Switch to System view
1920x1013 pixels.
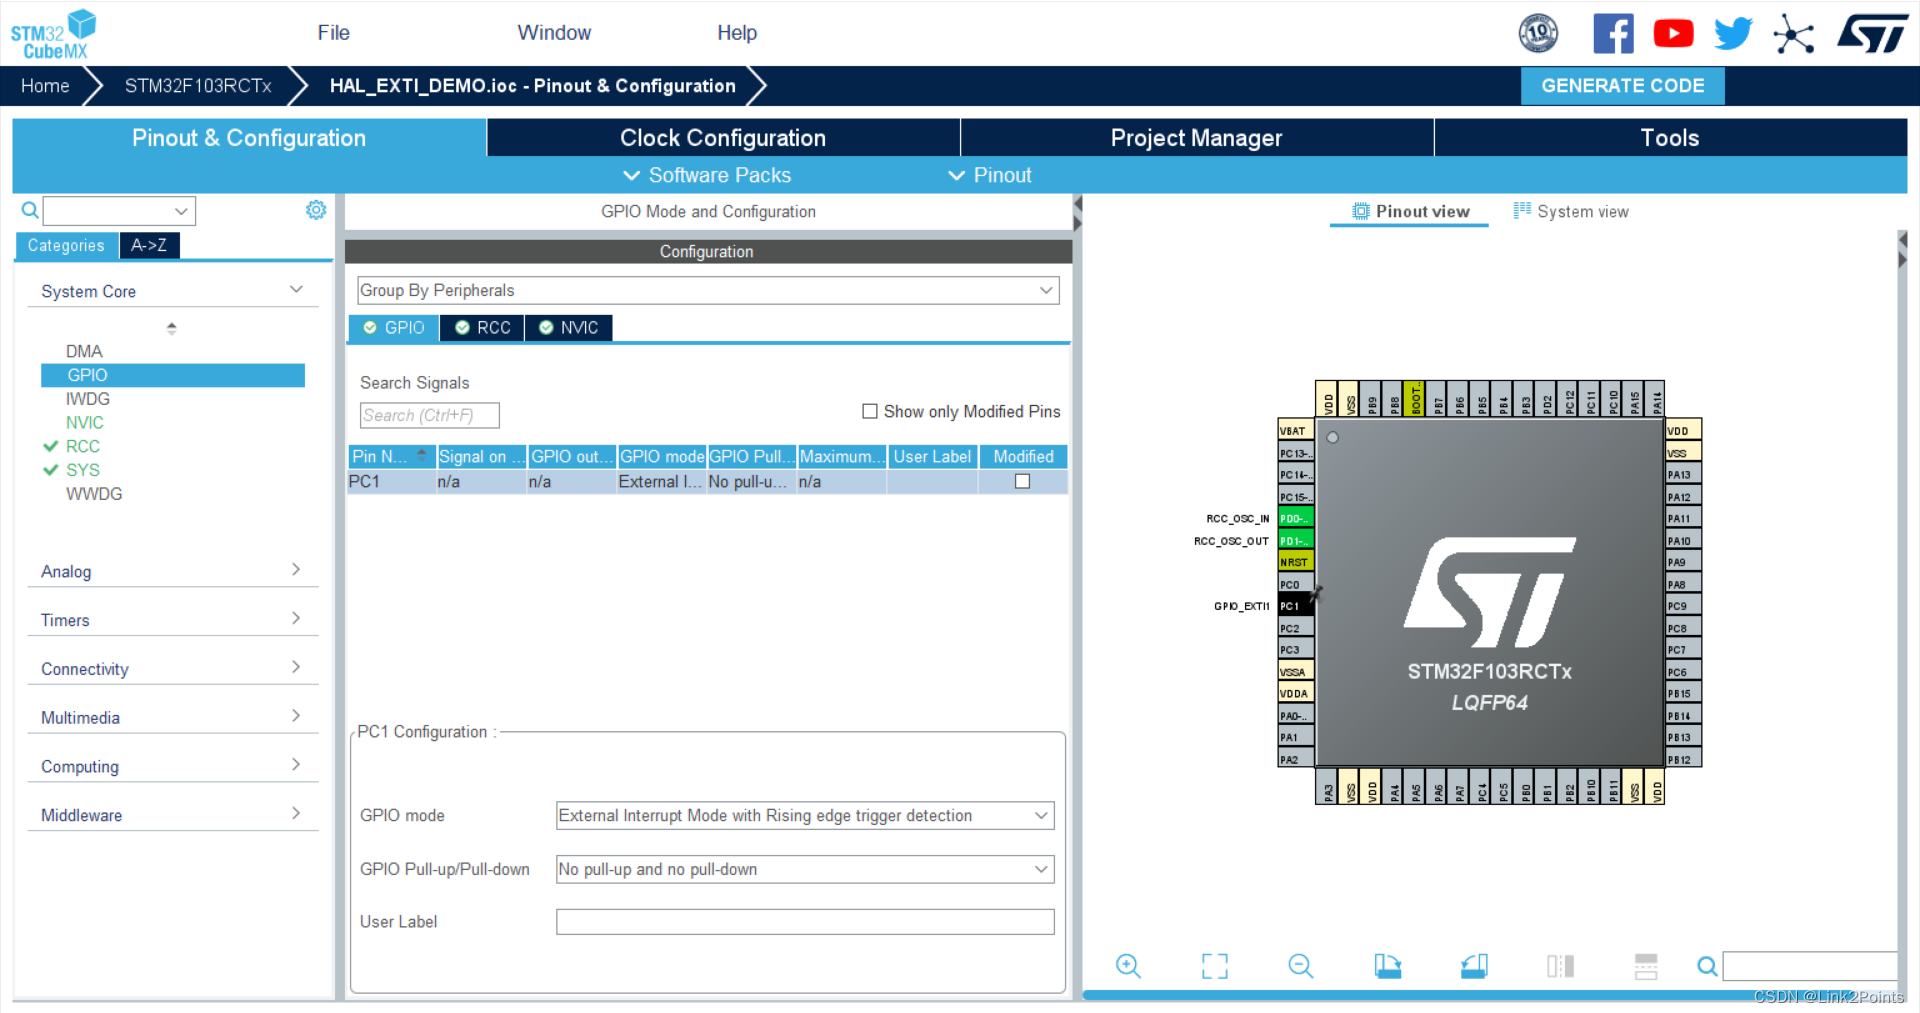1571,211
